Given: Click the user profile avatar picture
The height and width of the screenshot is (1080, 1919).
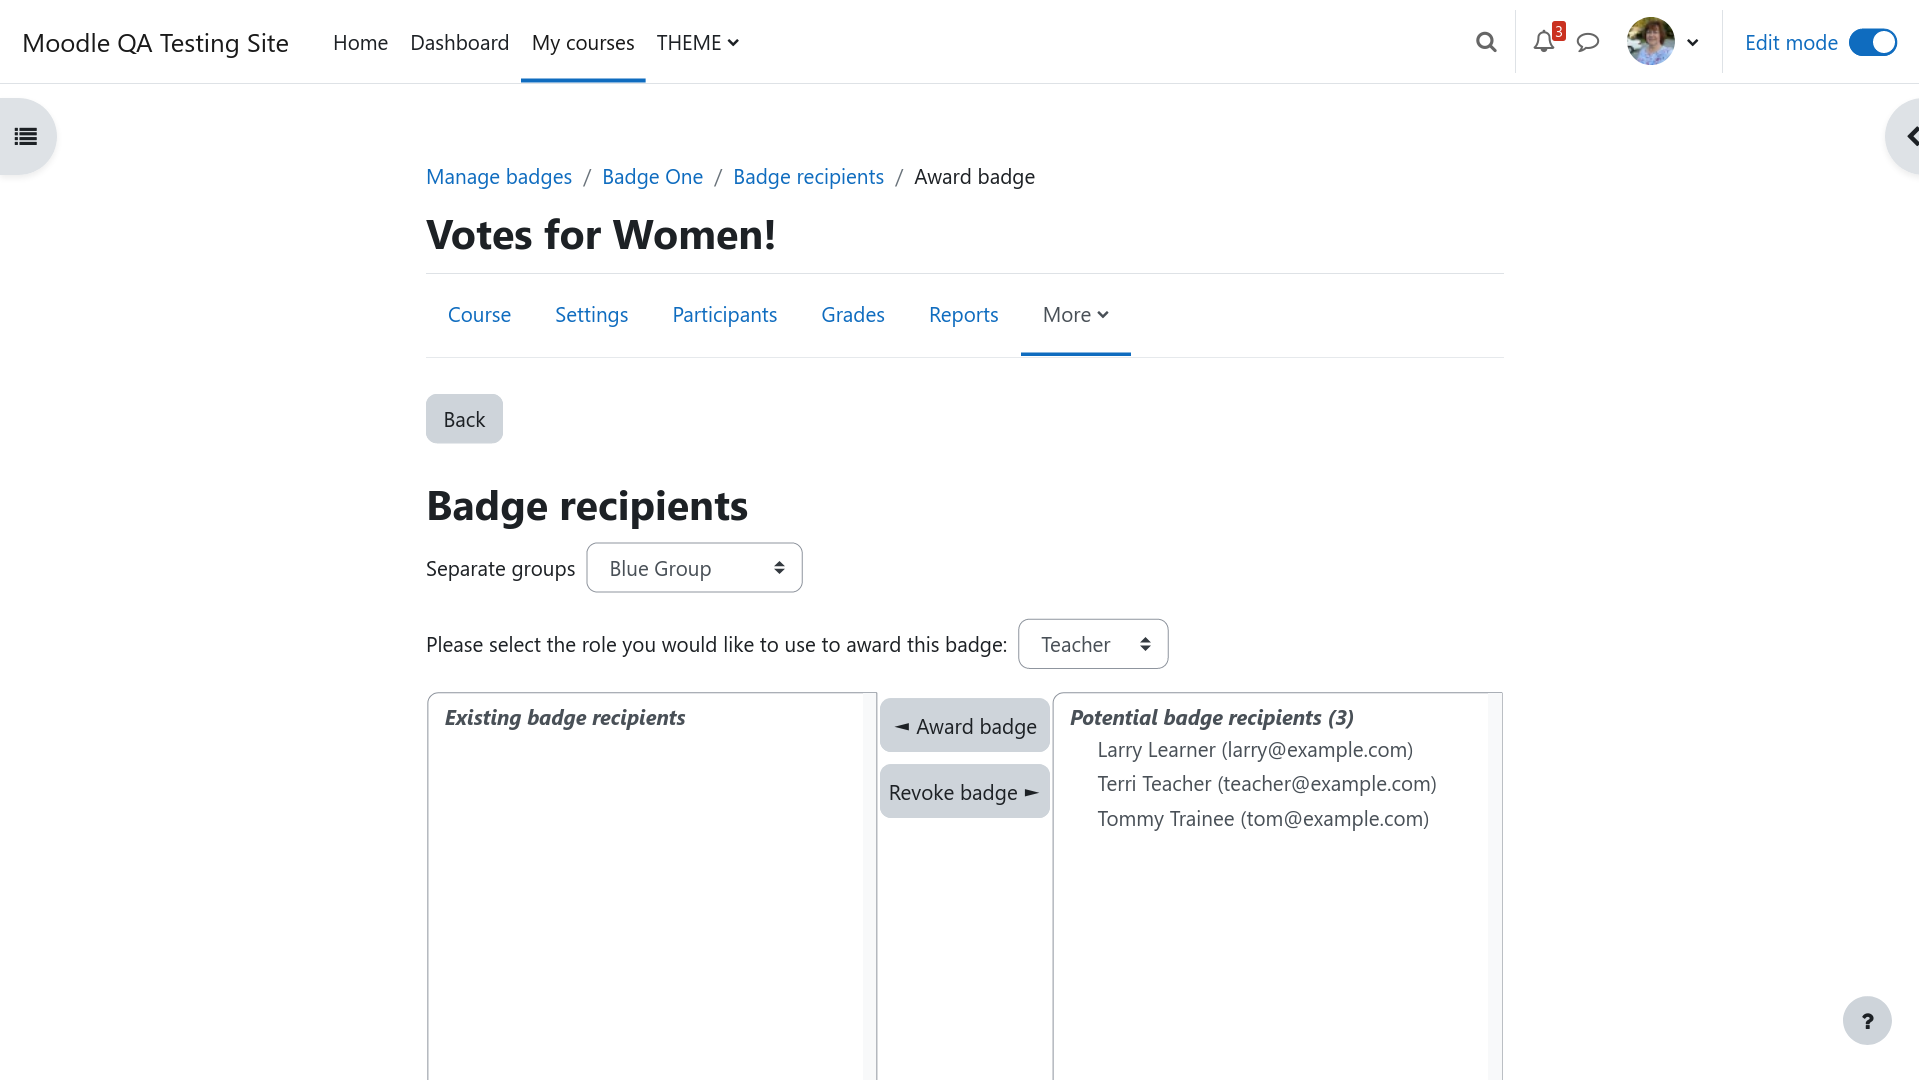Looking at the screenshot, I should pos(1651,42).
